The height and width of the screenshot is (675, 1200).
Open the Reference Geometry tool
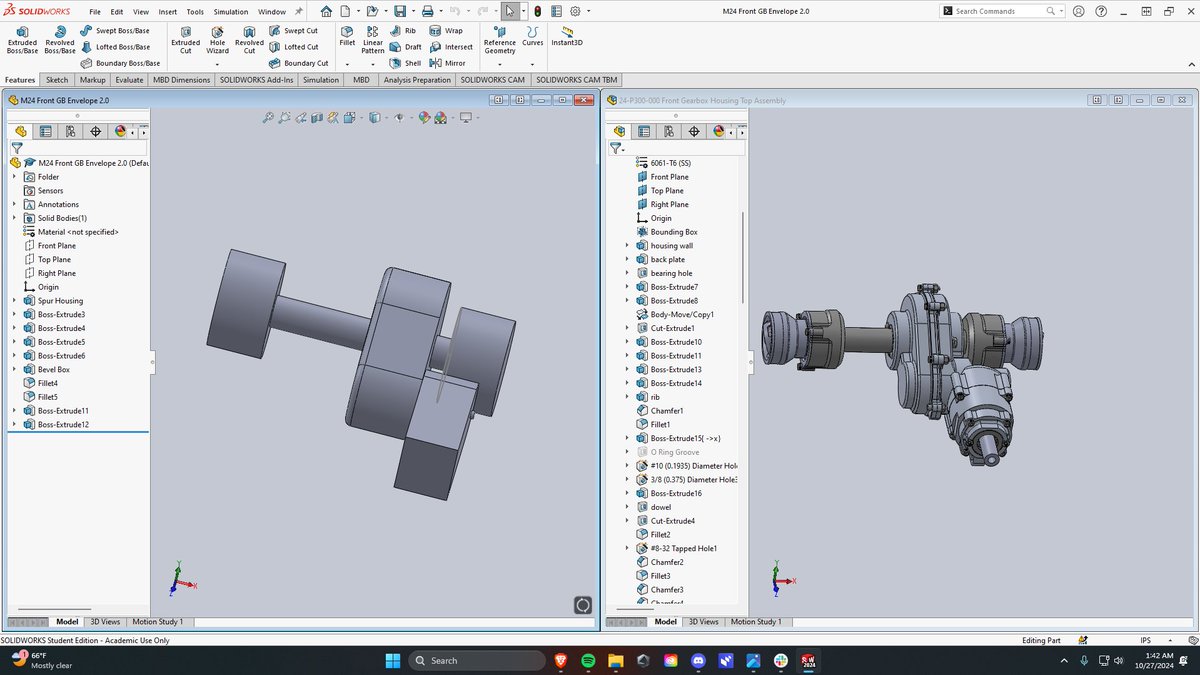[x=500, y=40]
